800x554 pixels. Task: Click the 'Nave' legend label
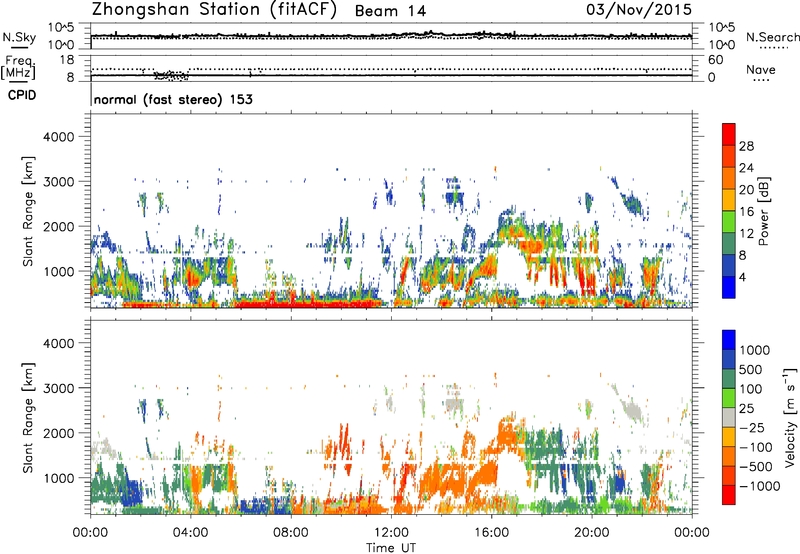click(x=761, y=69)
